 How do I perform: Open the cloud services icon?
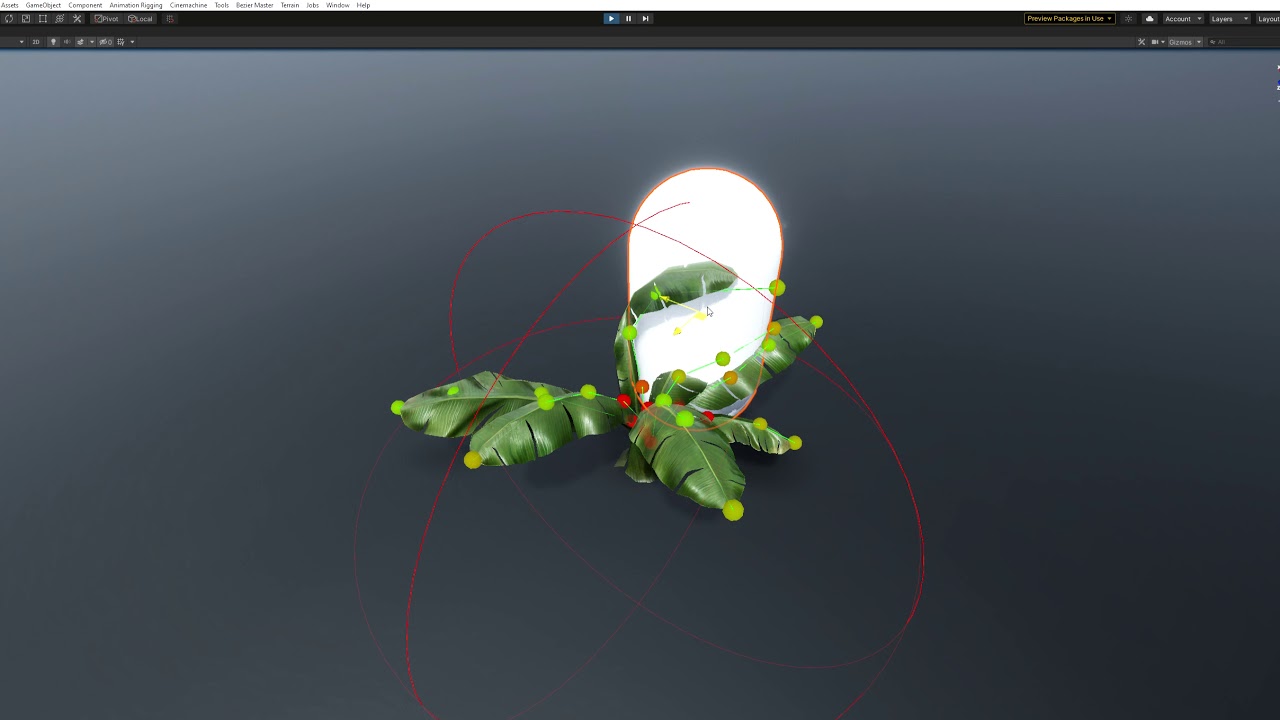pos(1149,19)
